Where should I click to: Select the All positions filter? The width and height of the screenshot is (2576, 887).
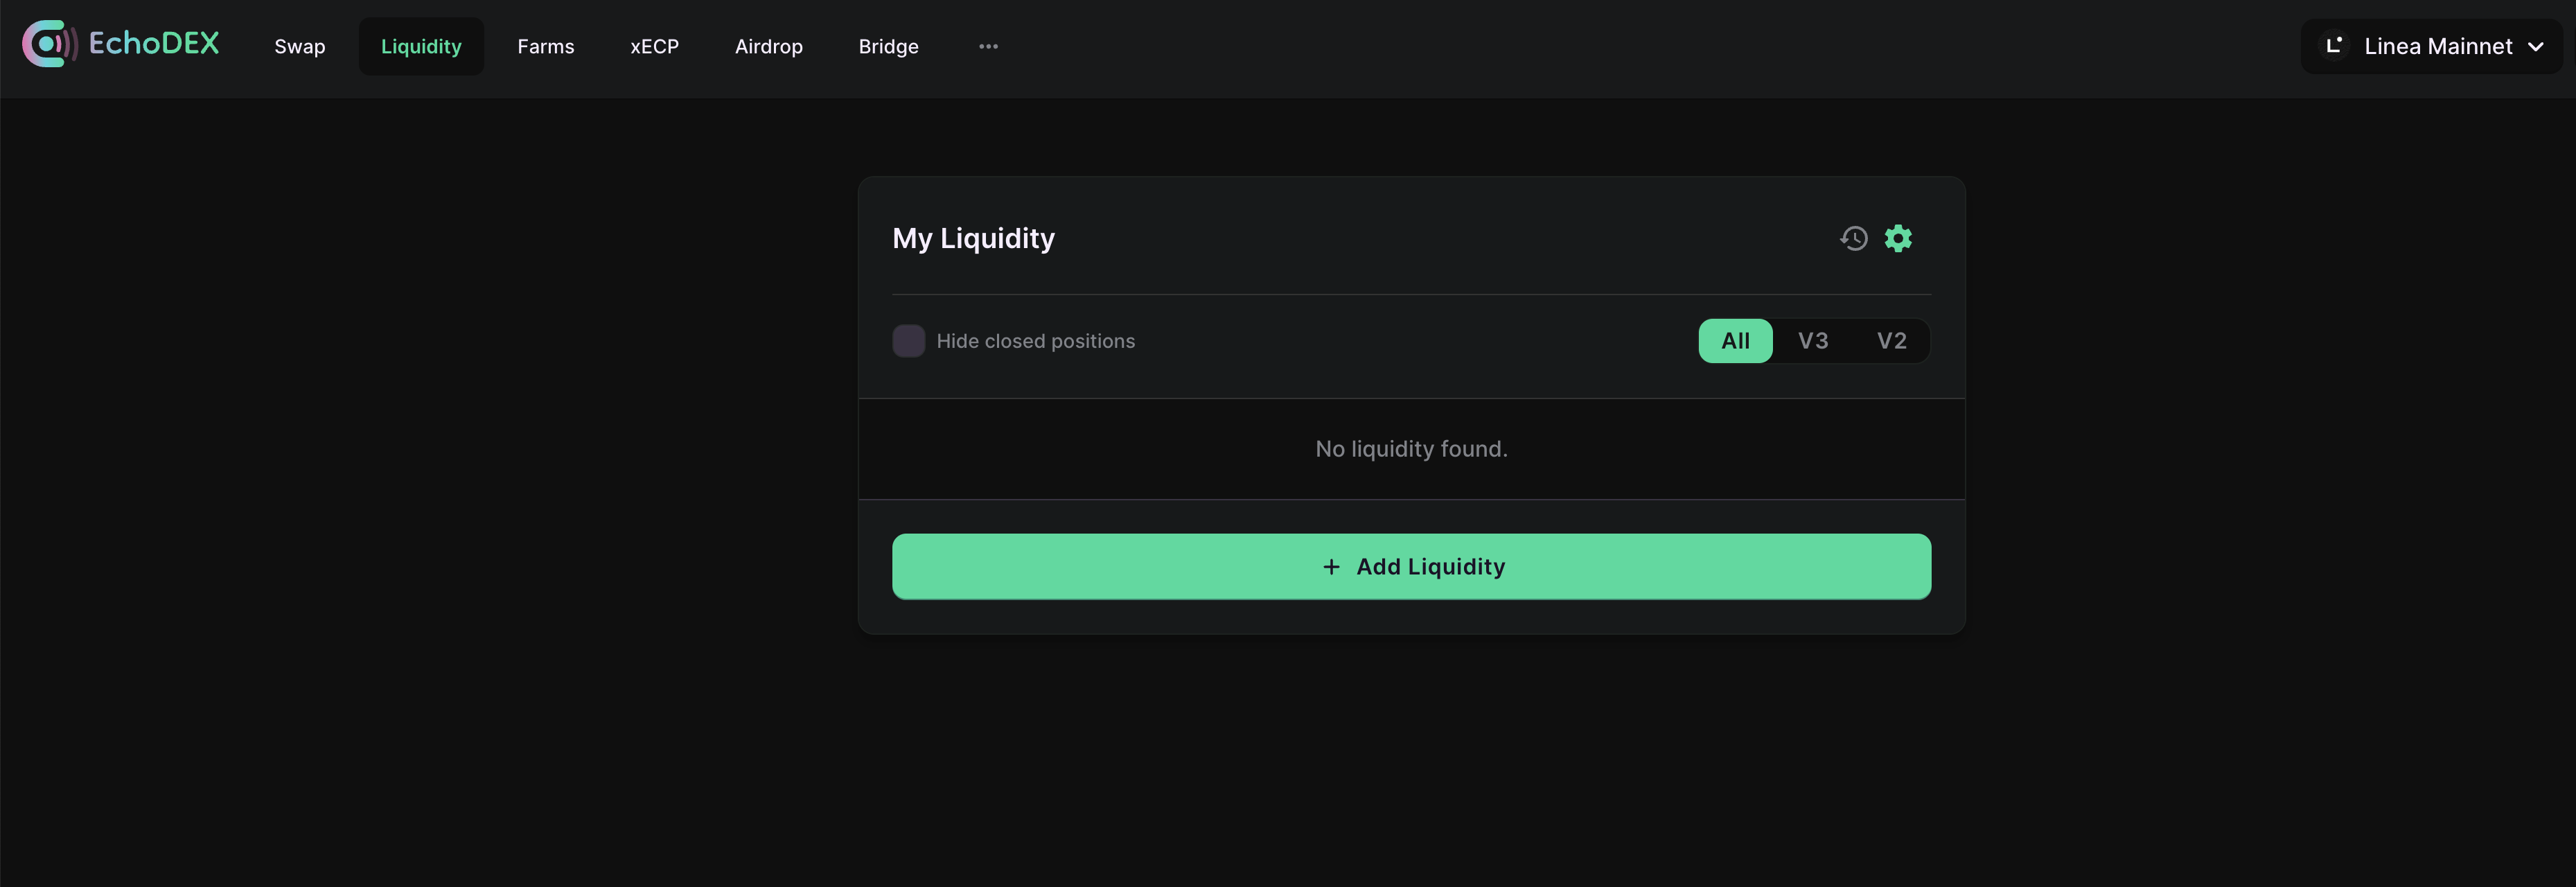coord(1735,341)
